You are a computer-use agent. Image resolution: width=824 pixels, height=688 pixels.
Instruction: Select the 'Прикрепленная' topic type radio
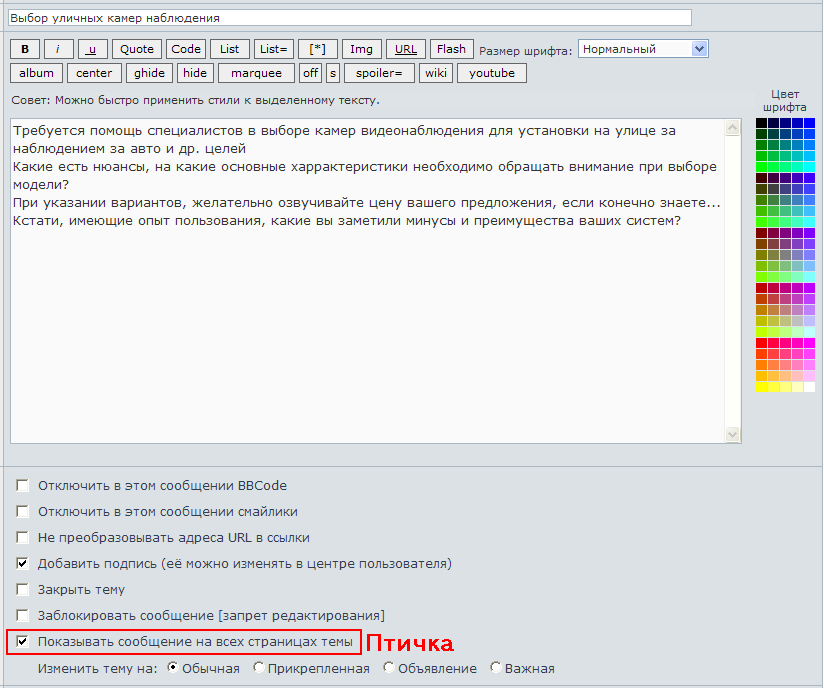(x=259, y=668)
